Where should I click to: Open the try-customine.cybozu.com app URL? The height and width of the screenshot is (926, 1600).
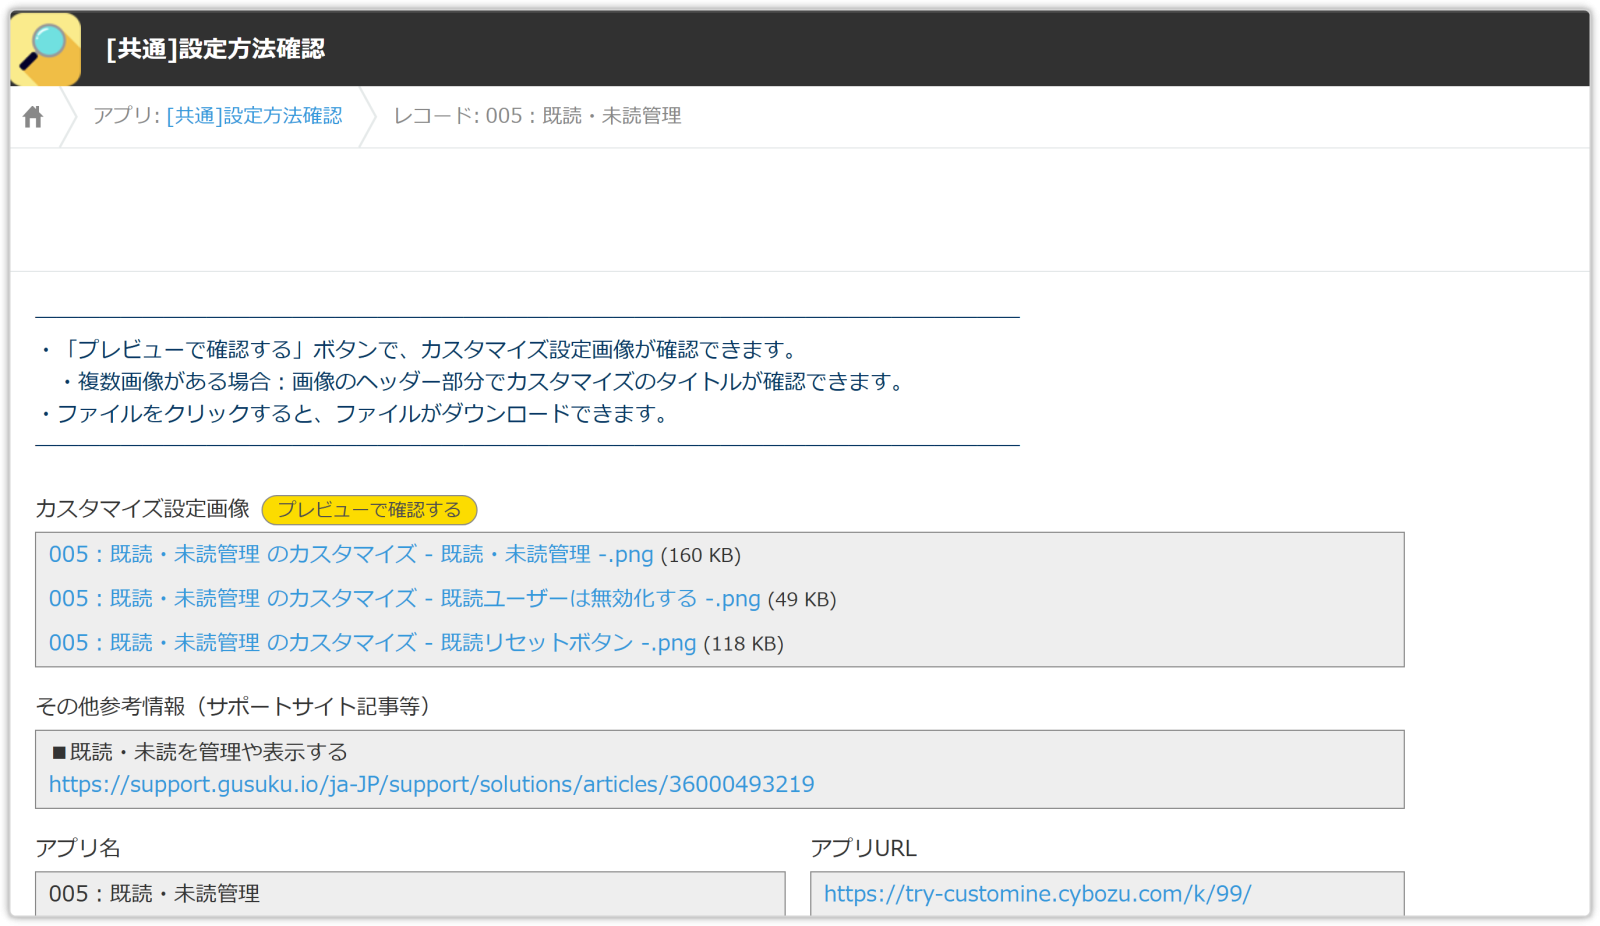[x=1037, y=894]
